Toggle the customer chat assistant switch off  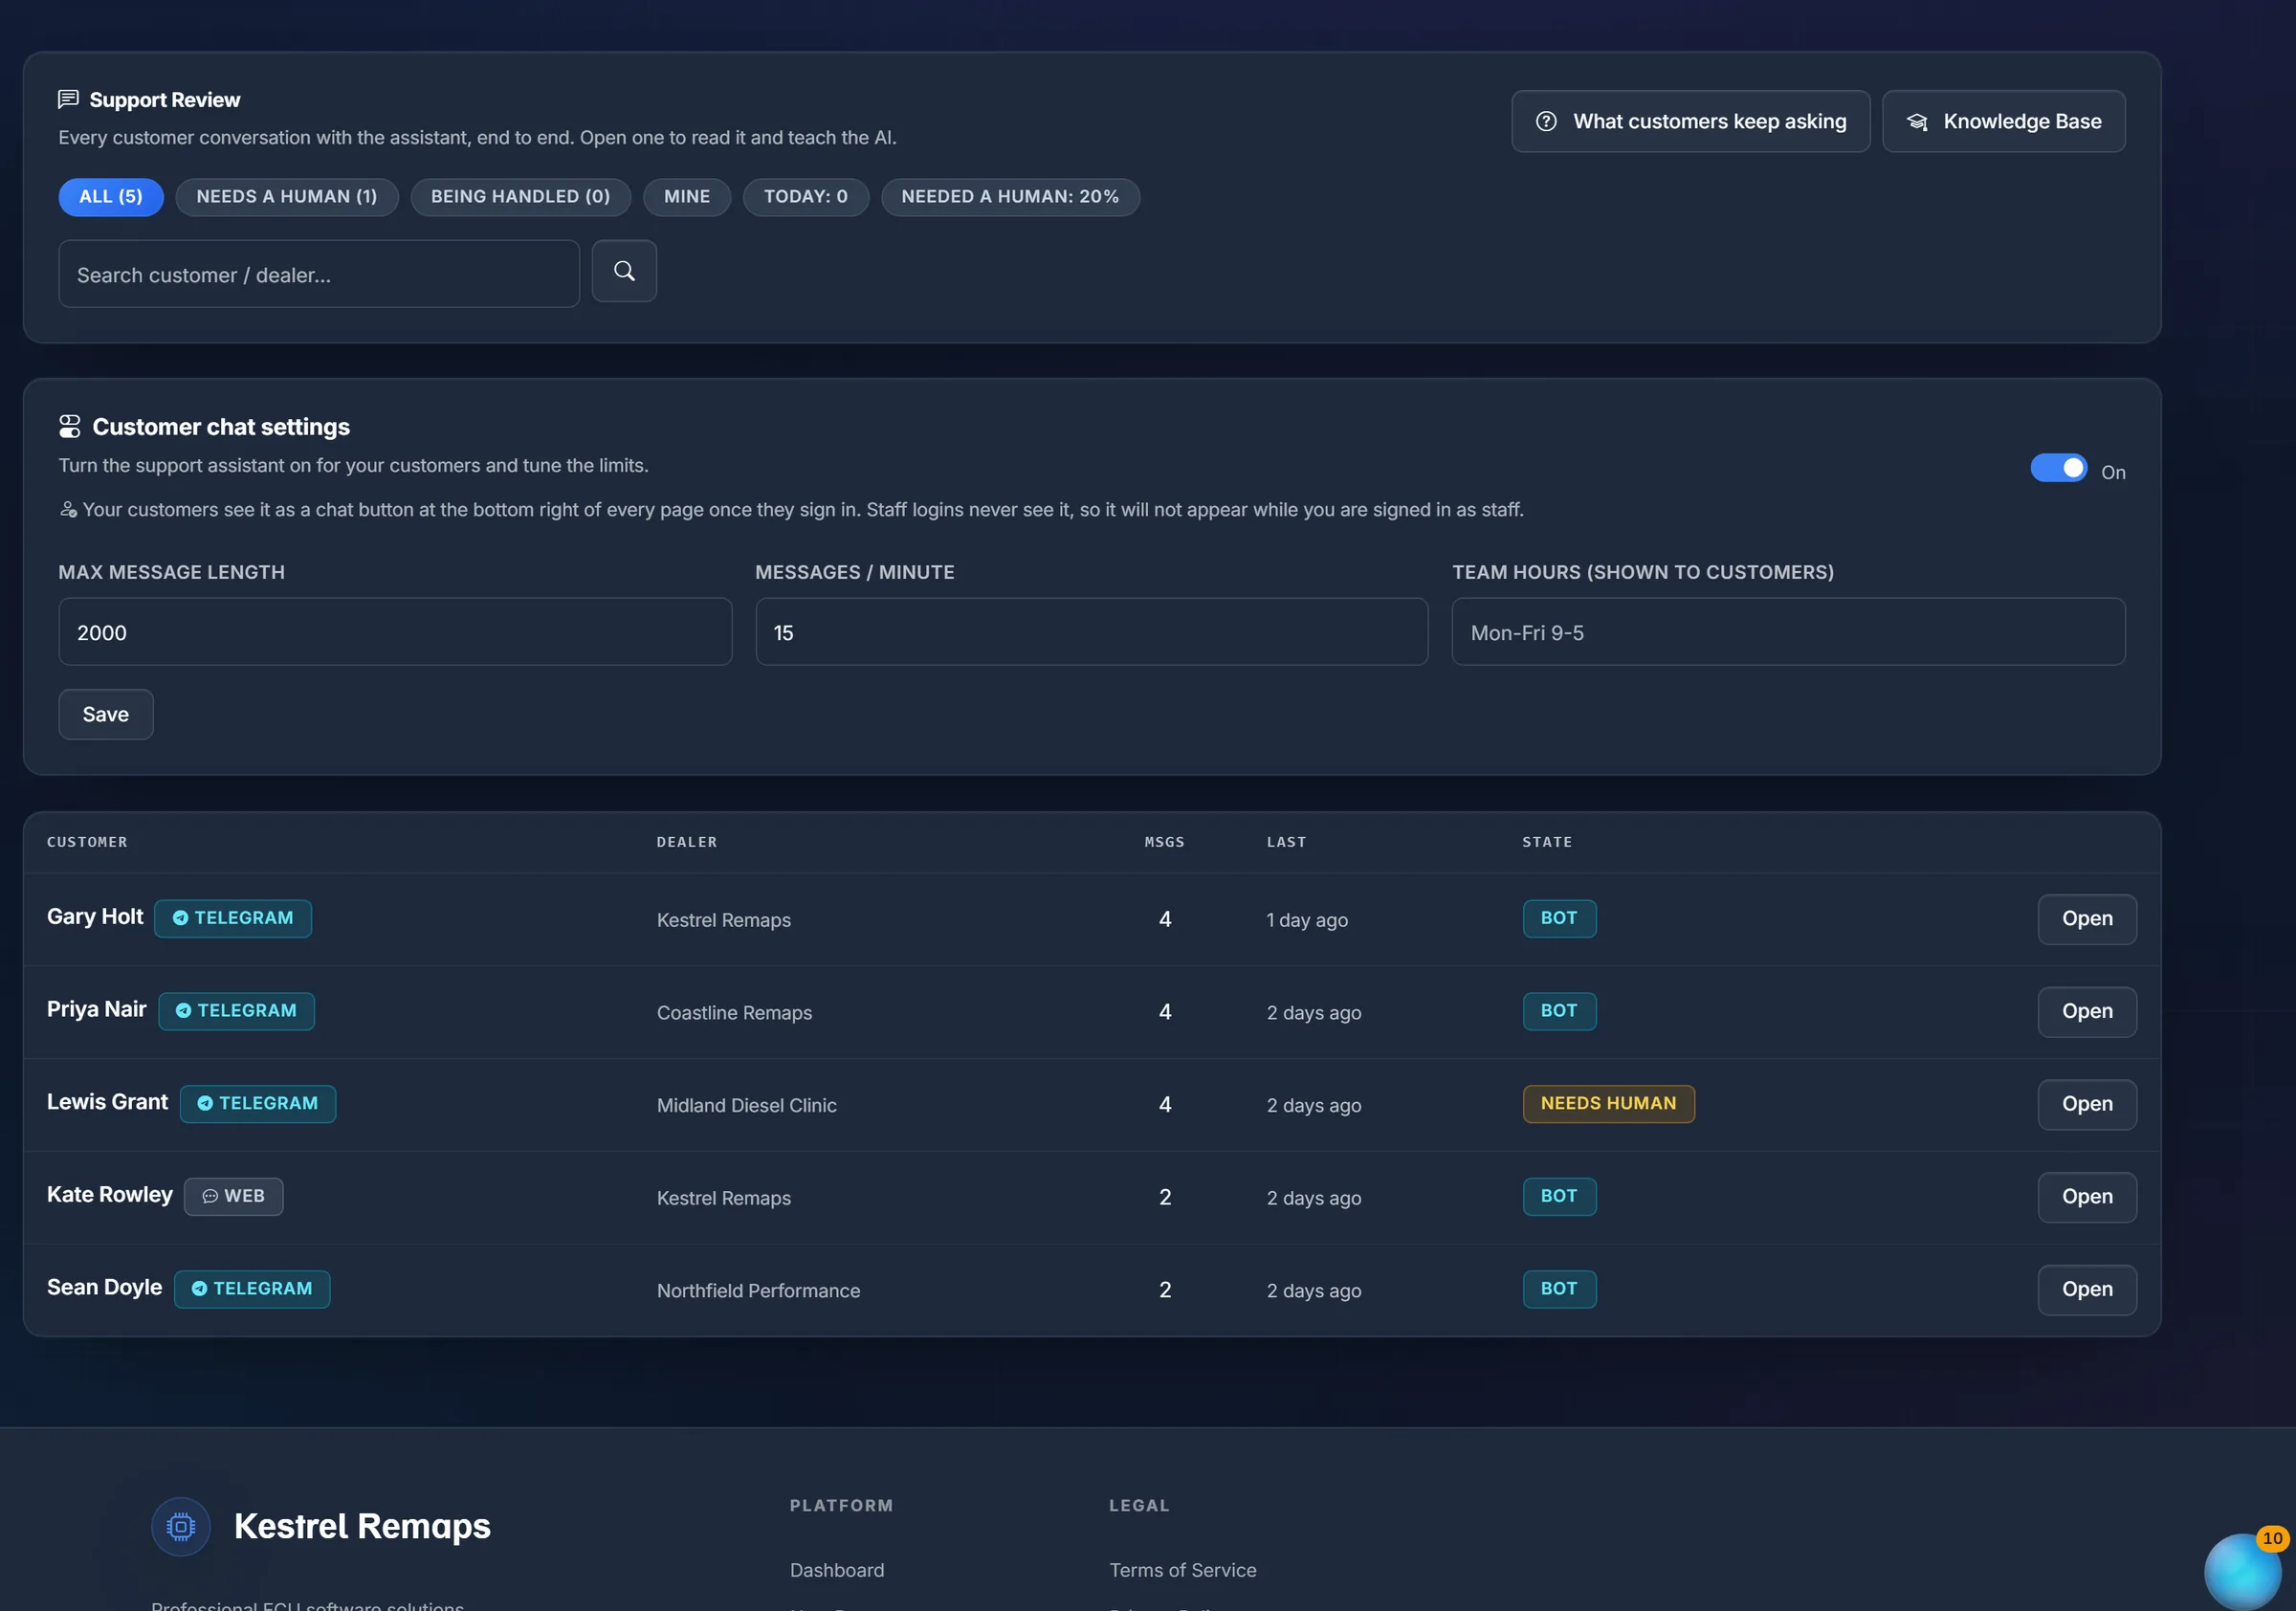click(2058, 468)
